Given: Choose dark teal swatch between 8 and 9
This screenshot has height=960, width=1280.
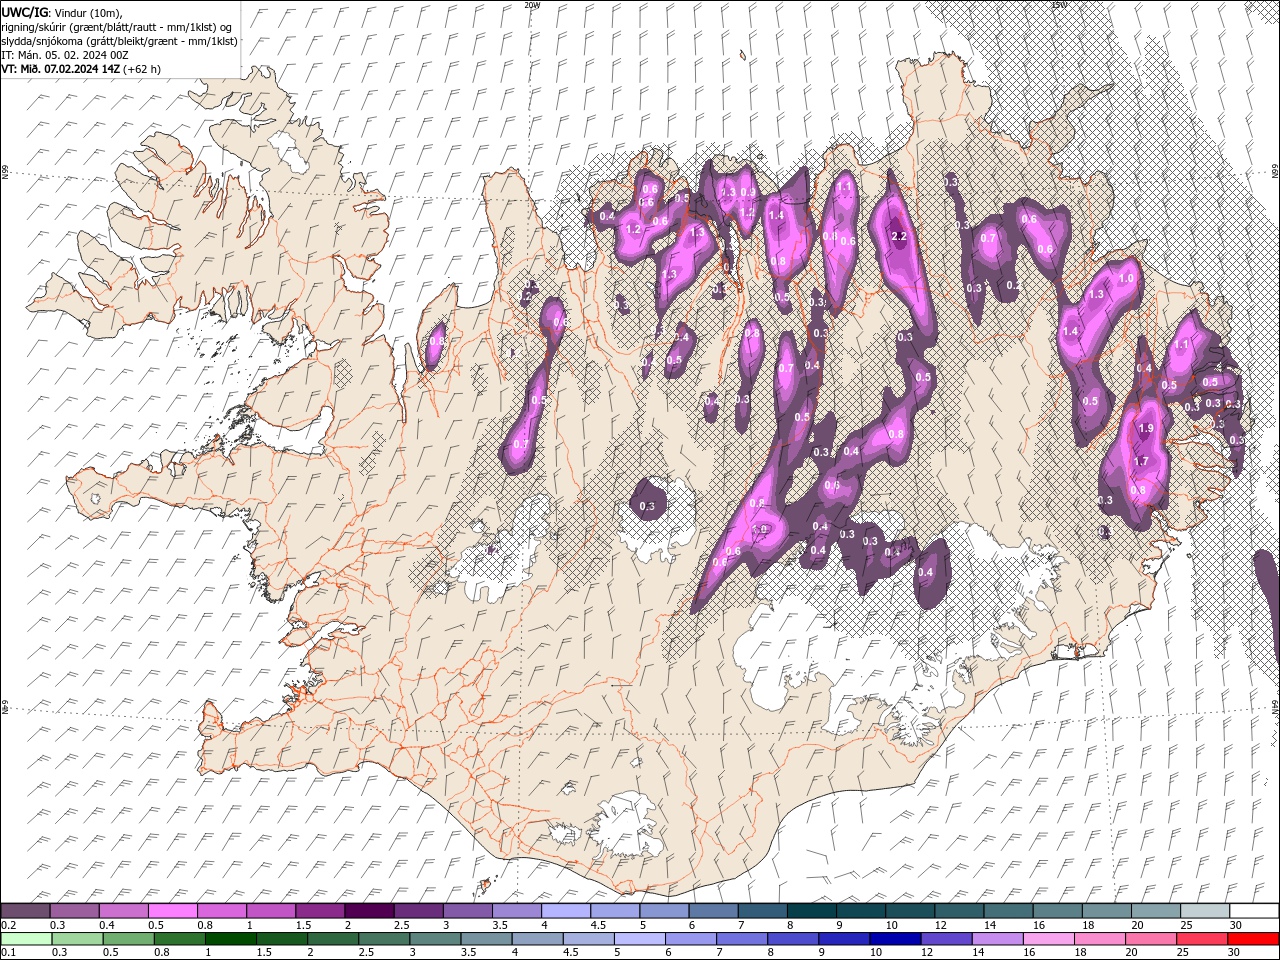Looking at the screenshot, I should pos(811,910).
